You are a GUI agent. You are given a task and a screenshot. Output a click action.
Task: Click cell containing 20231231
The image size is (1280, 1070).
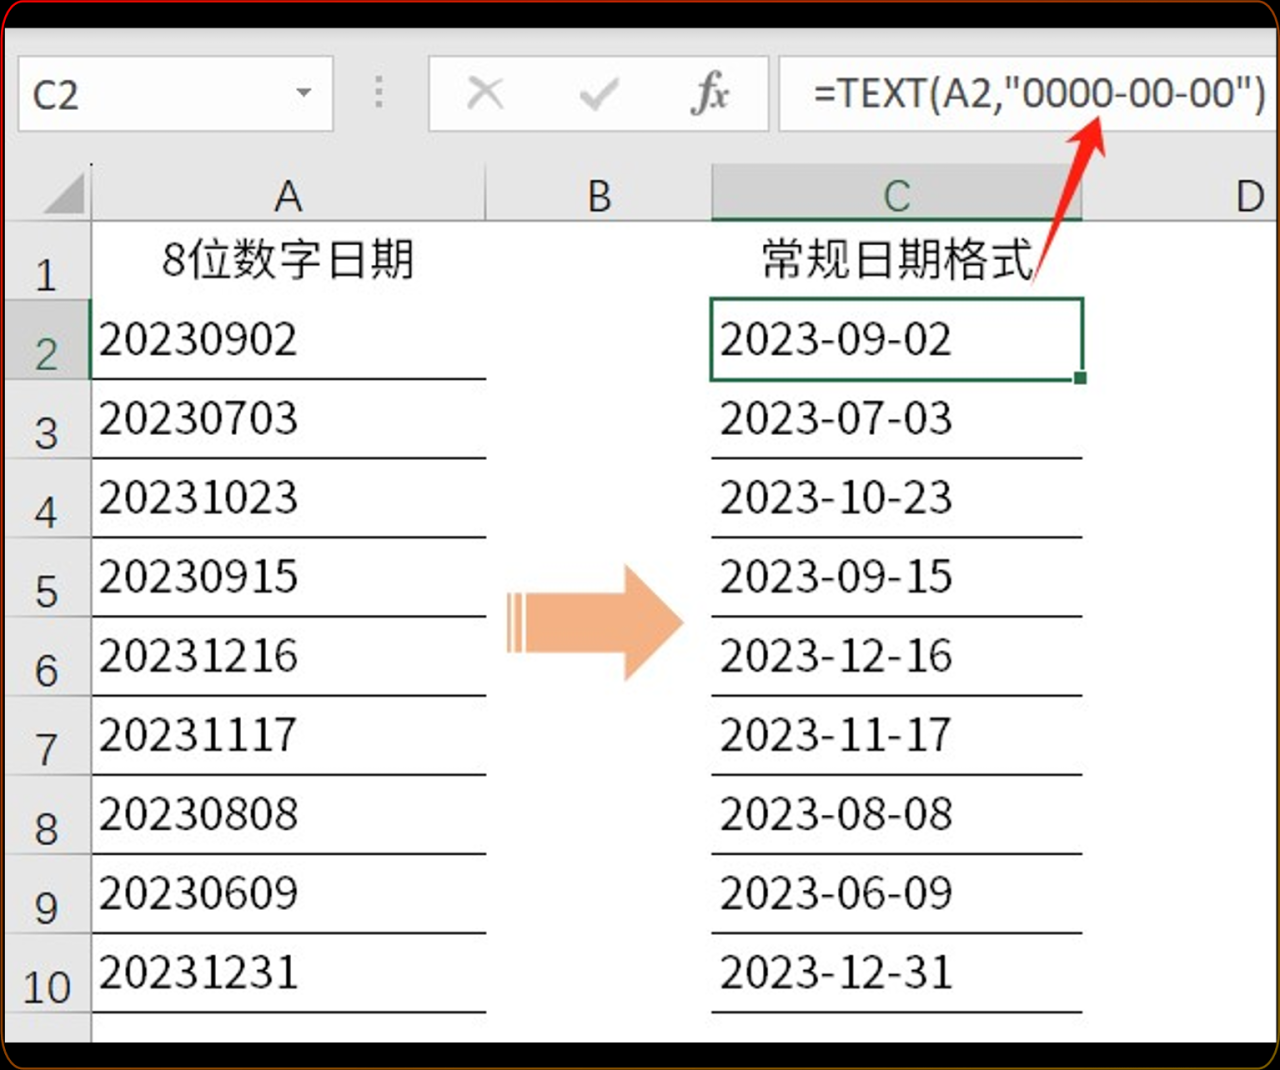pyautogui.click(x=288, y=972)
